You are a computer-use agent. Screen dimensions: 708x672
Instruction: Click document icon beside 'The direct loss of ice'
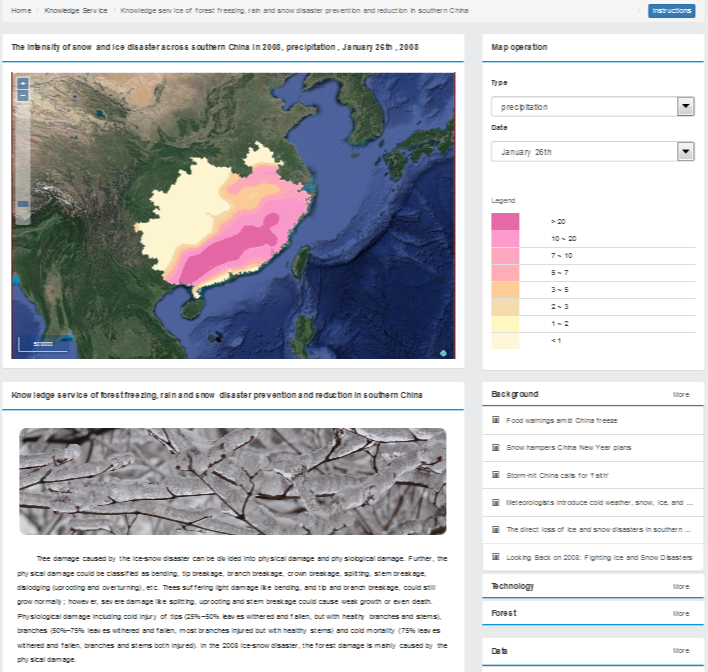pyautogui.click(x=495, y=530)
